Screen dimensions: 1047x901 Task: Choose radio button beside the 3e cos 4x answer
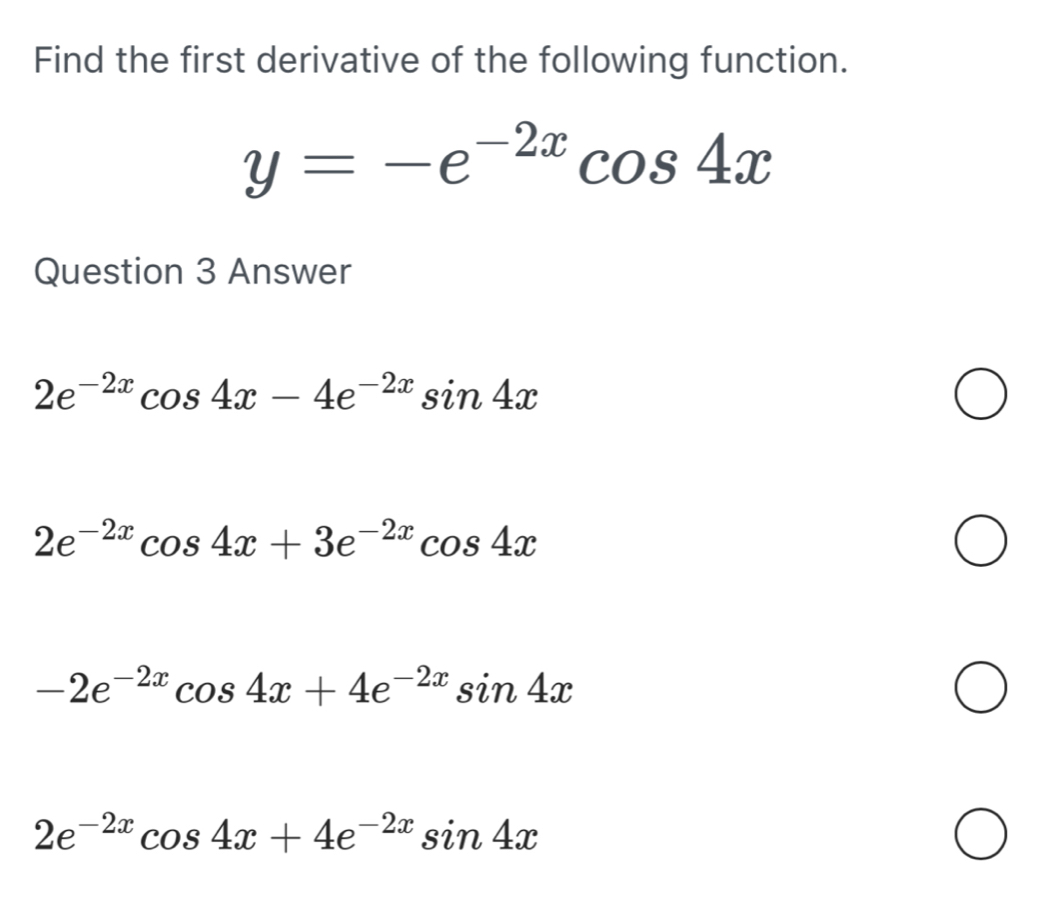click(979, 543)
